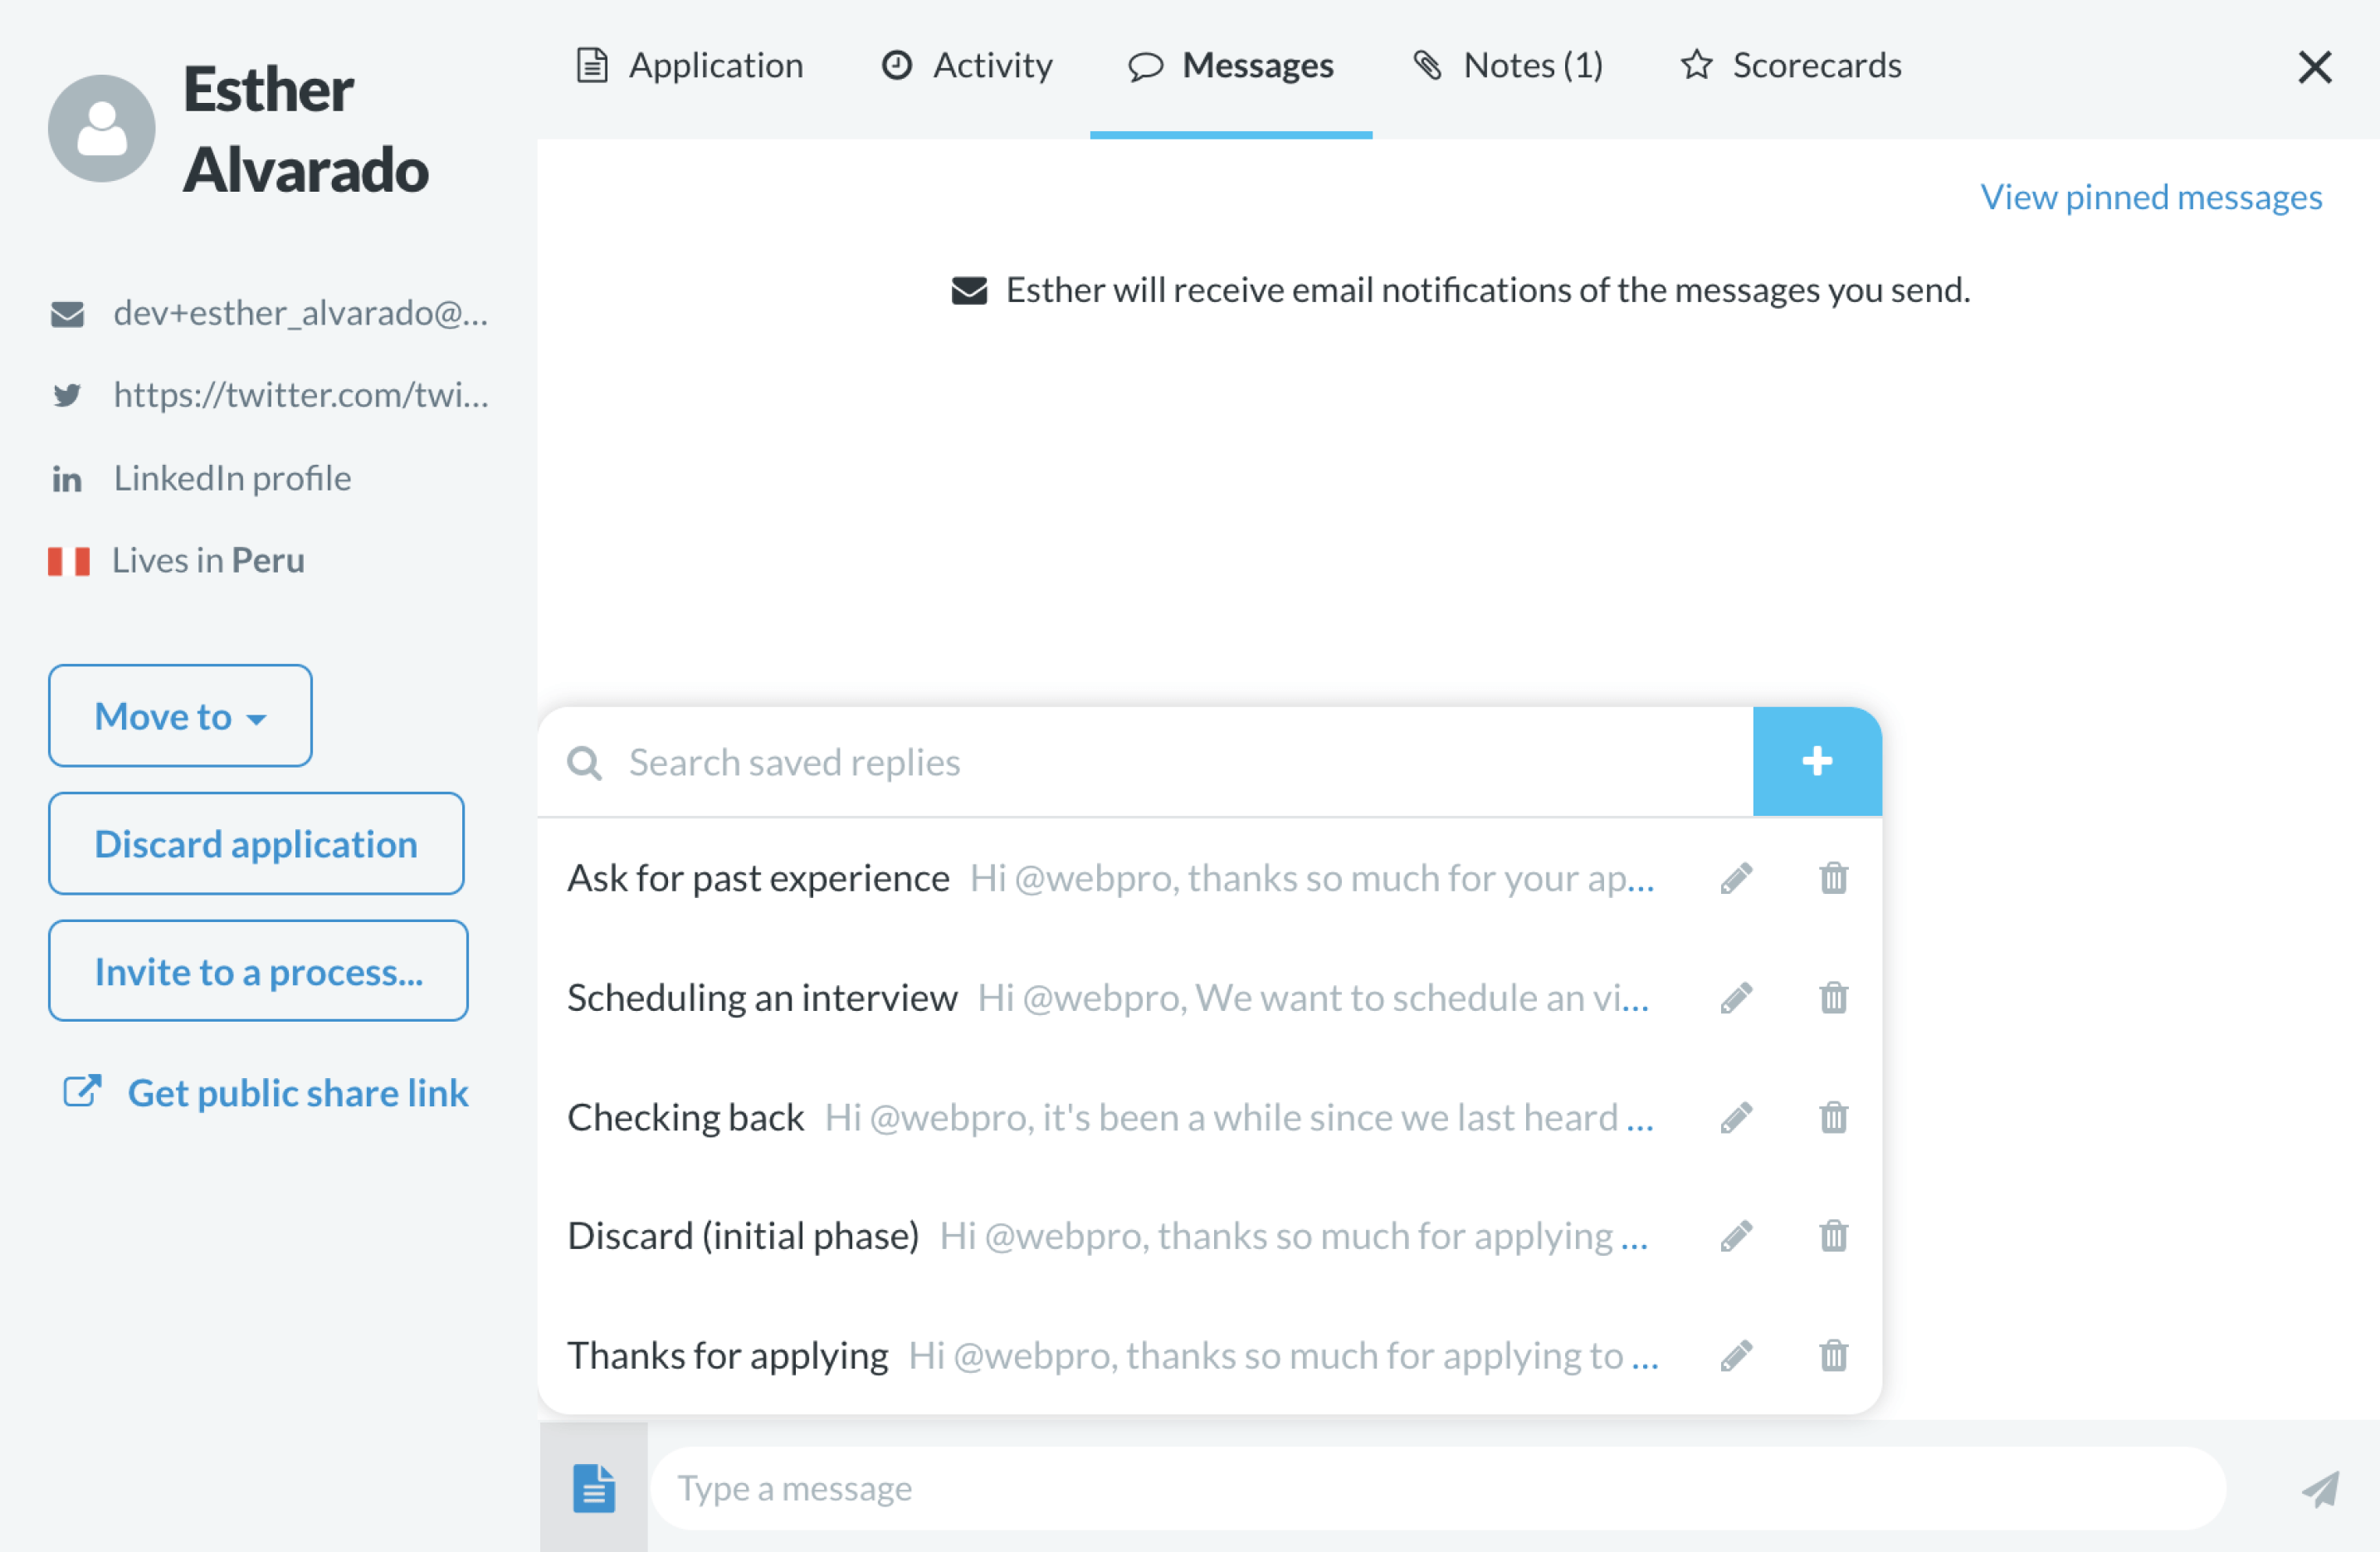Edit the 'Thanks for applying' saved reply
The height and width of the screenshot is (1552, 2380).
[x=1736, y=1355]
